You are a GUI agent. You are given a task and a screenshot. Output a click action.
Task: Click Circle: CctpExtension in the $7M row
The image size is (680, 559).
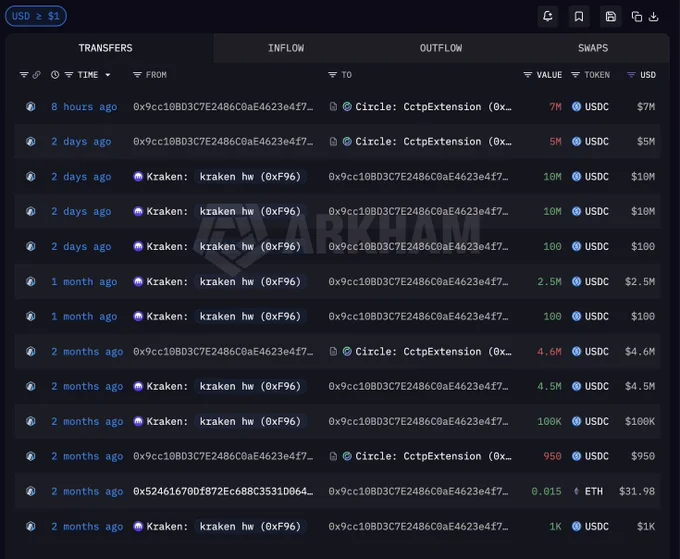click(433, 107)
